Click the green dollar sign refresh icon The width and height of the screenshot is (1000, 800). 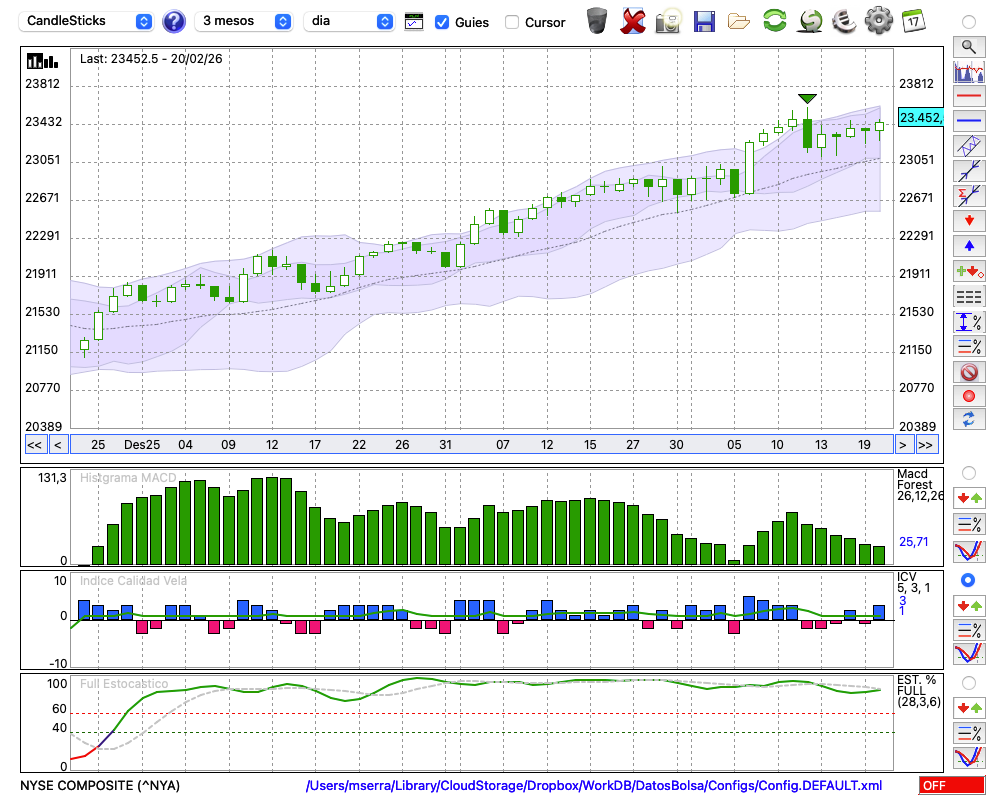pos(810,21)
